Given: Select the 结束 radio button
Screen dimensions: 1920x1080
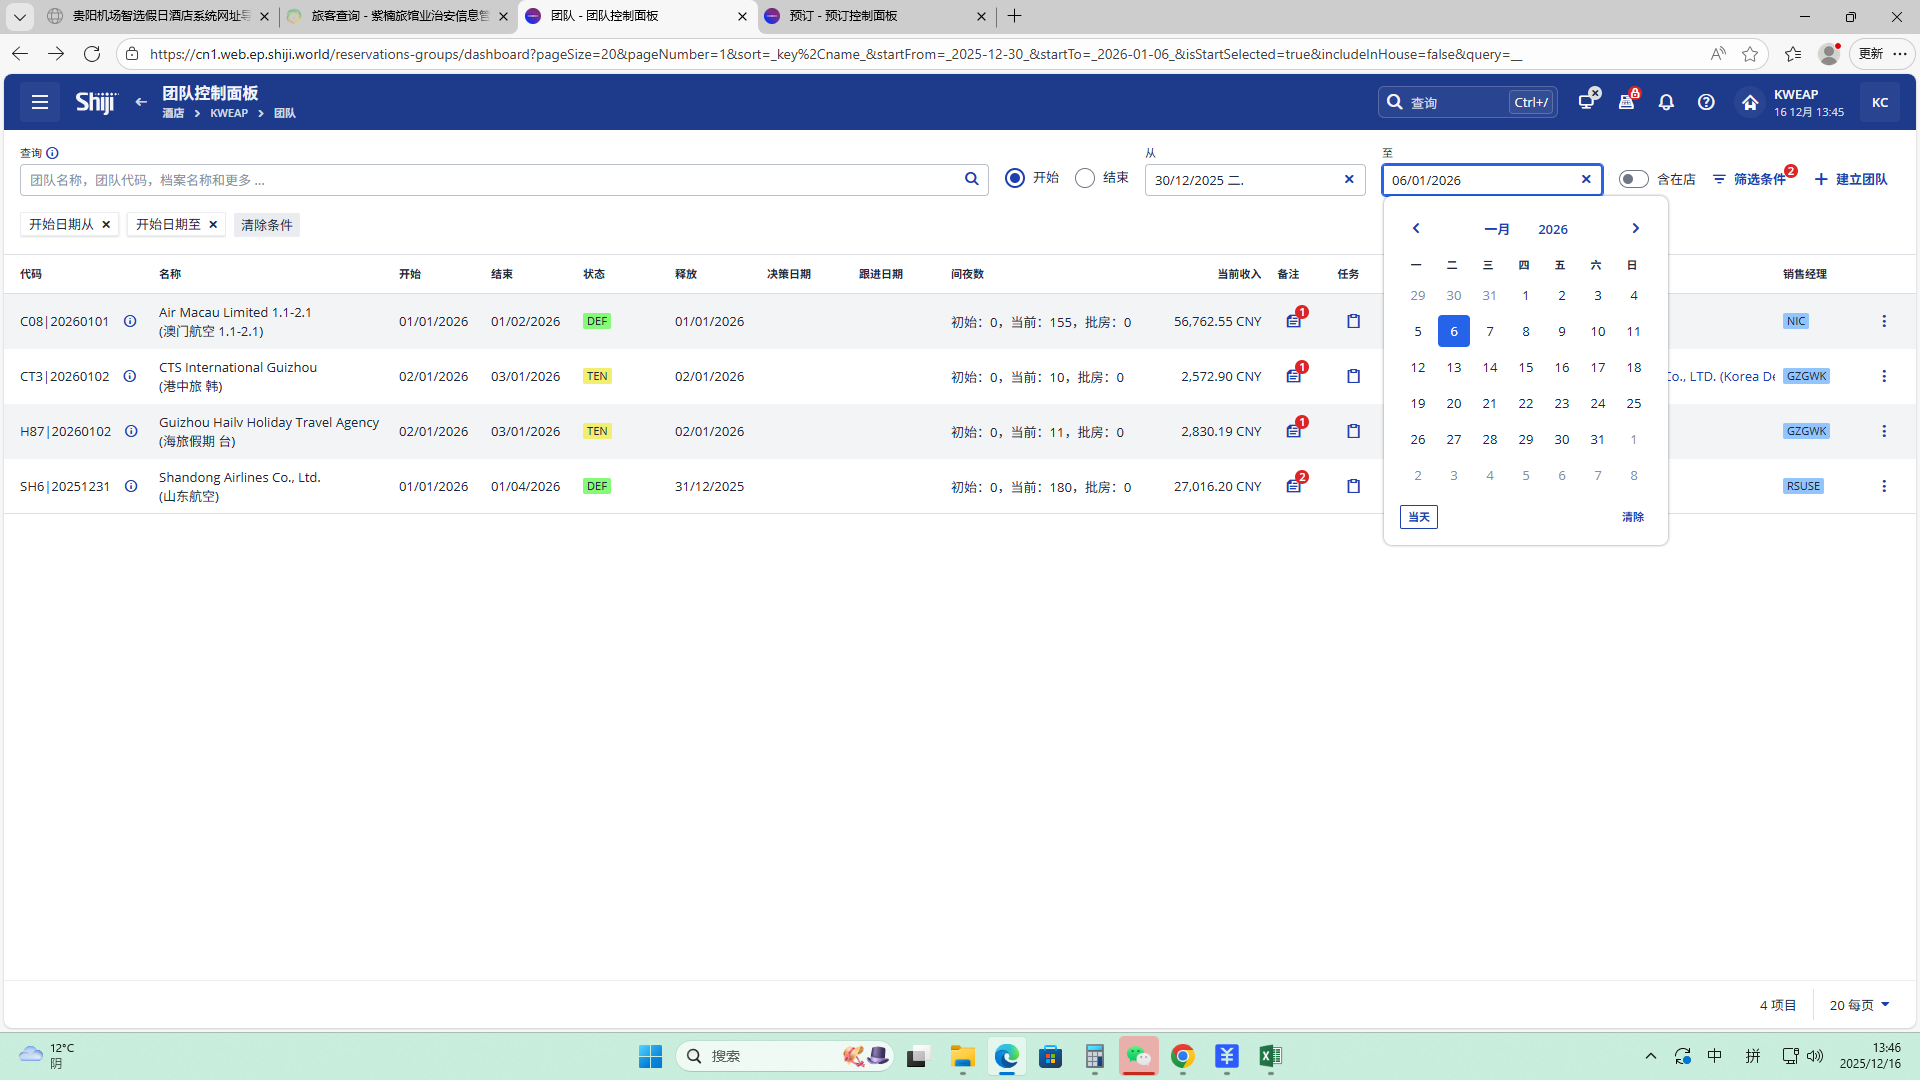Looking at the screenshot, I should pos(1085,178).
